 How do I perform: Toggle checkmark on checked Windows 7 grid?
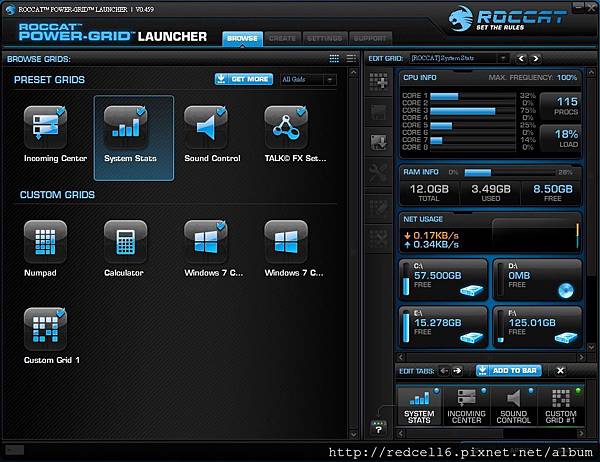point(221,225)
